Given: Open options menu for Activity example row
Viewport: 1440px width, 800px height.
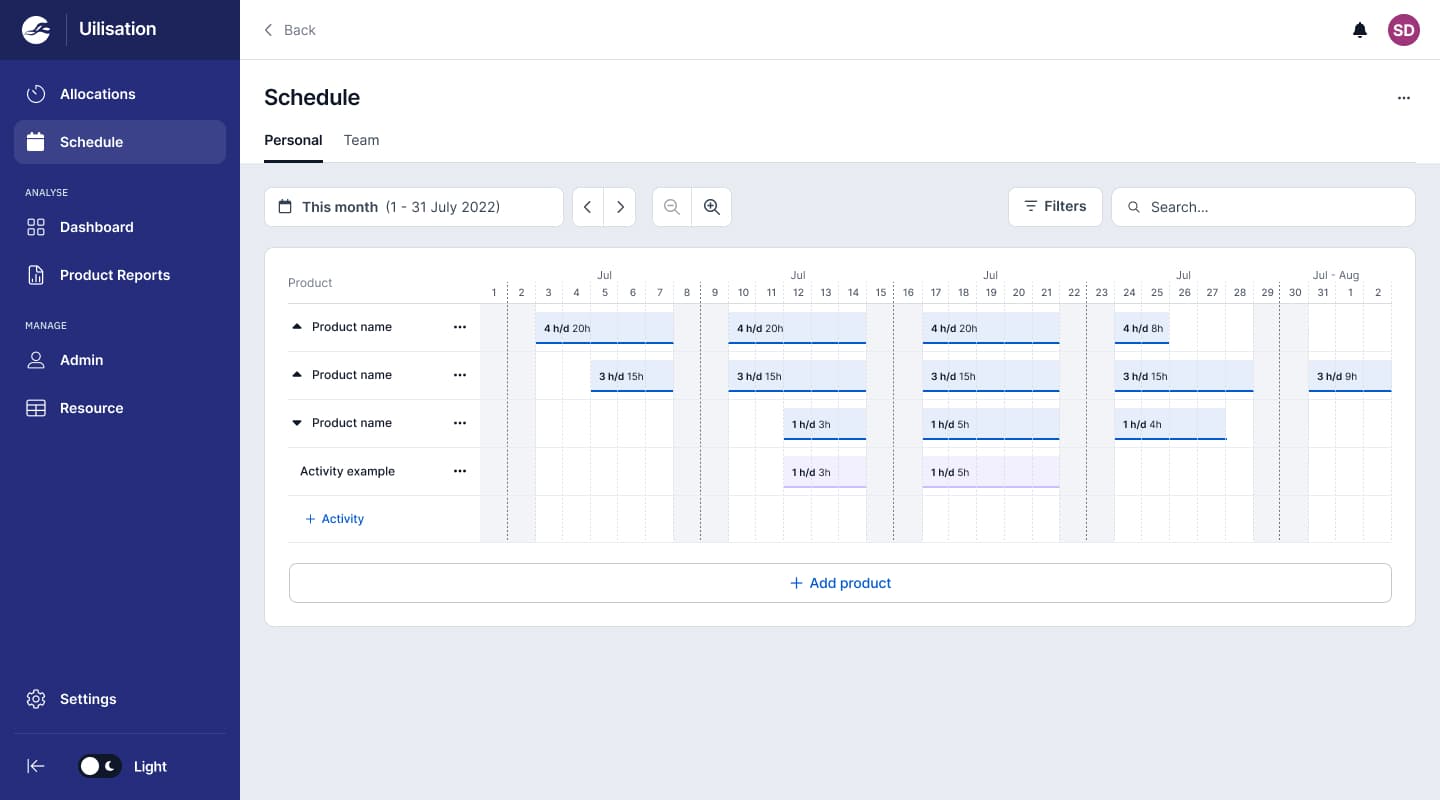Looking at the screenshot, I should click(x=460, y=471).
